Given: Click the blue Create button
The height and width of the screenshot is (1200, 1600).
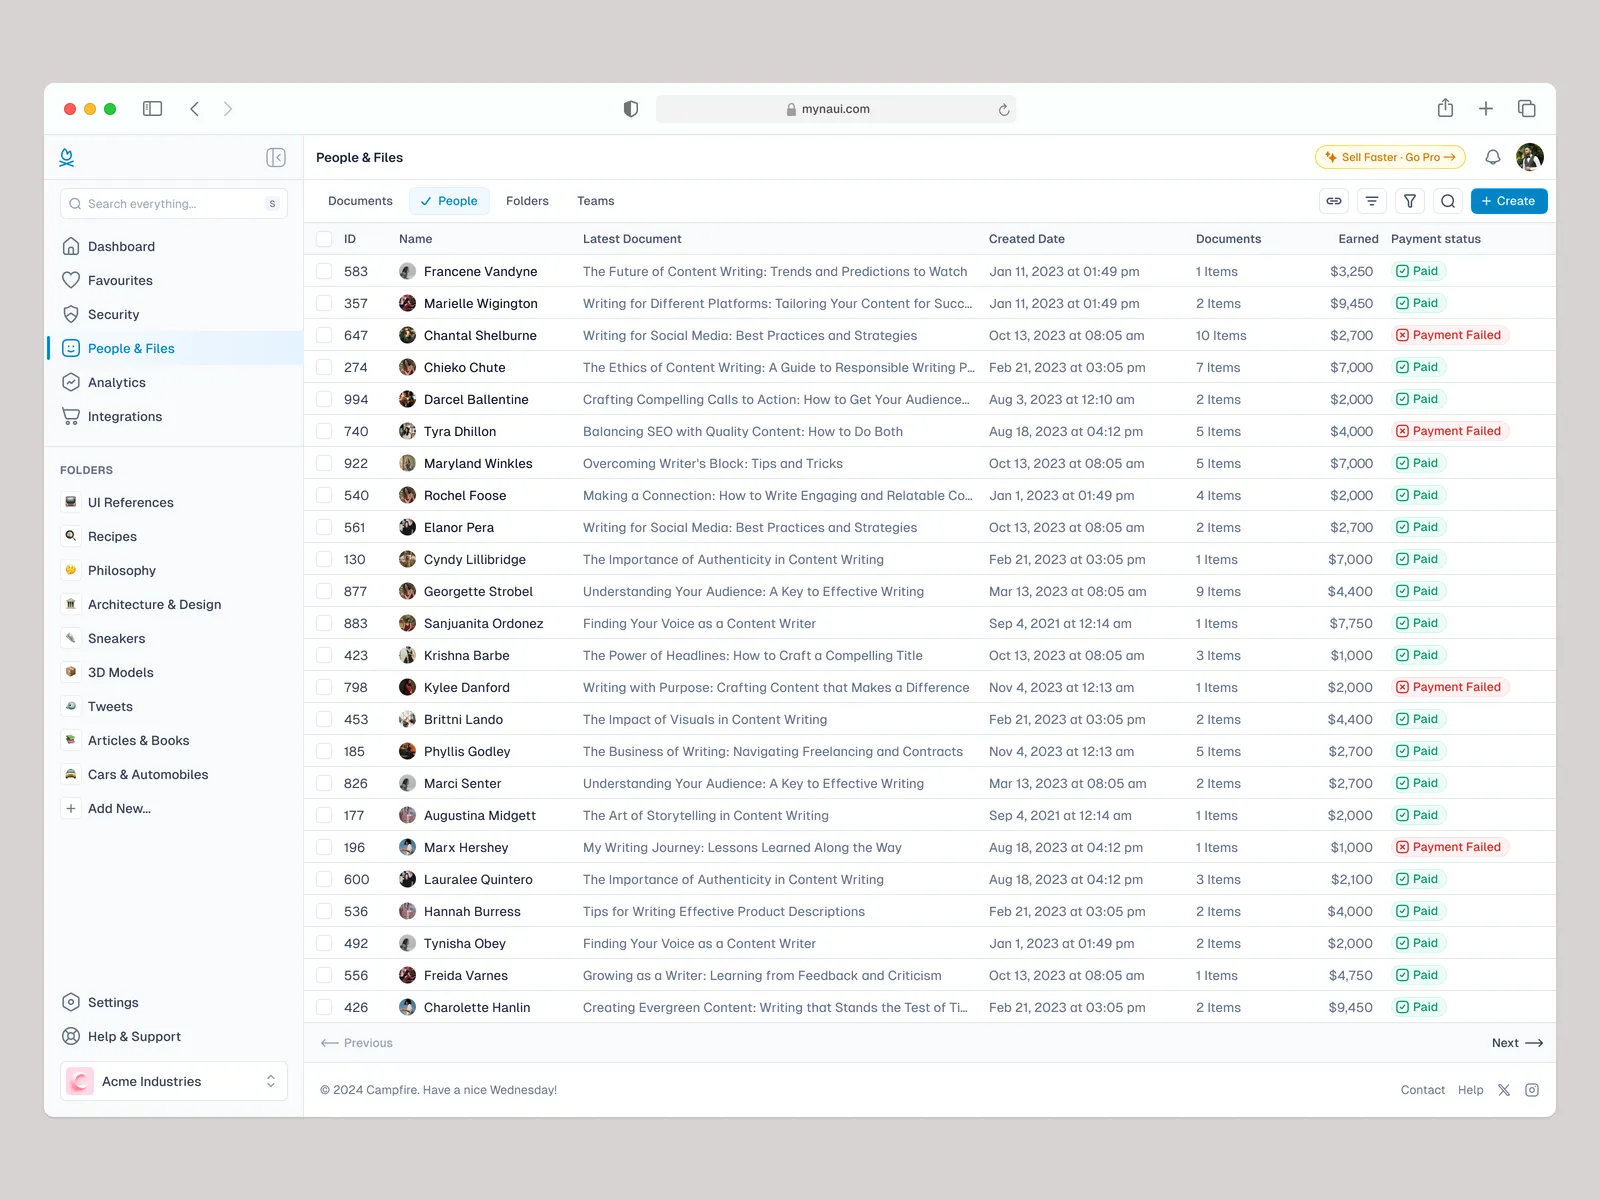Looking at the screenshot, I should click(1508, 201).
